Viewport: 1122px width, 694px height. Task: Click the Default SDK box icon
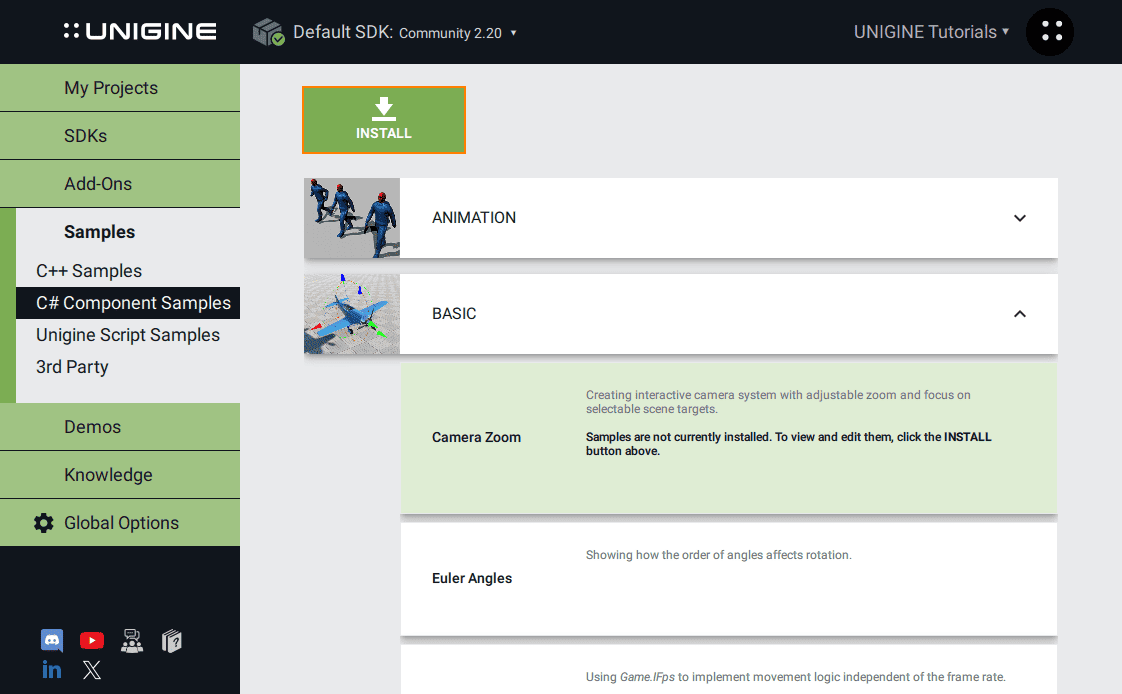tap(268, 32)
